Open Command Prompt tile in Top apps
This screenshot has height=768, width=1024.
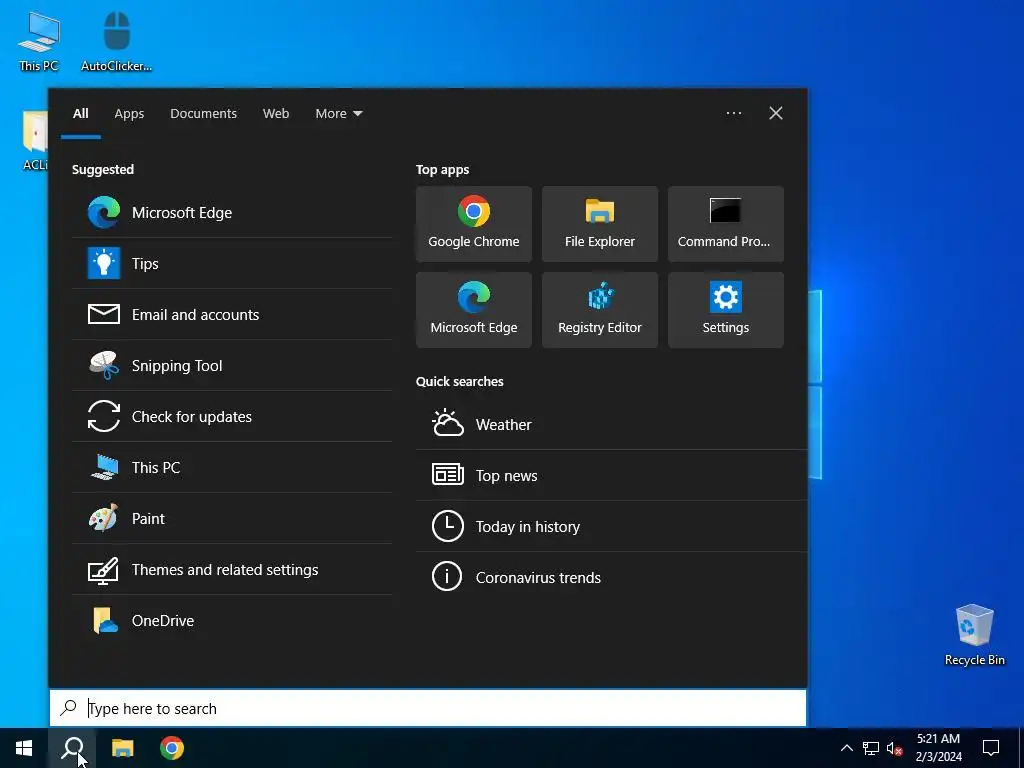point(726,224)
